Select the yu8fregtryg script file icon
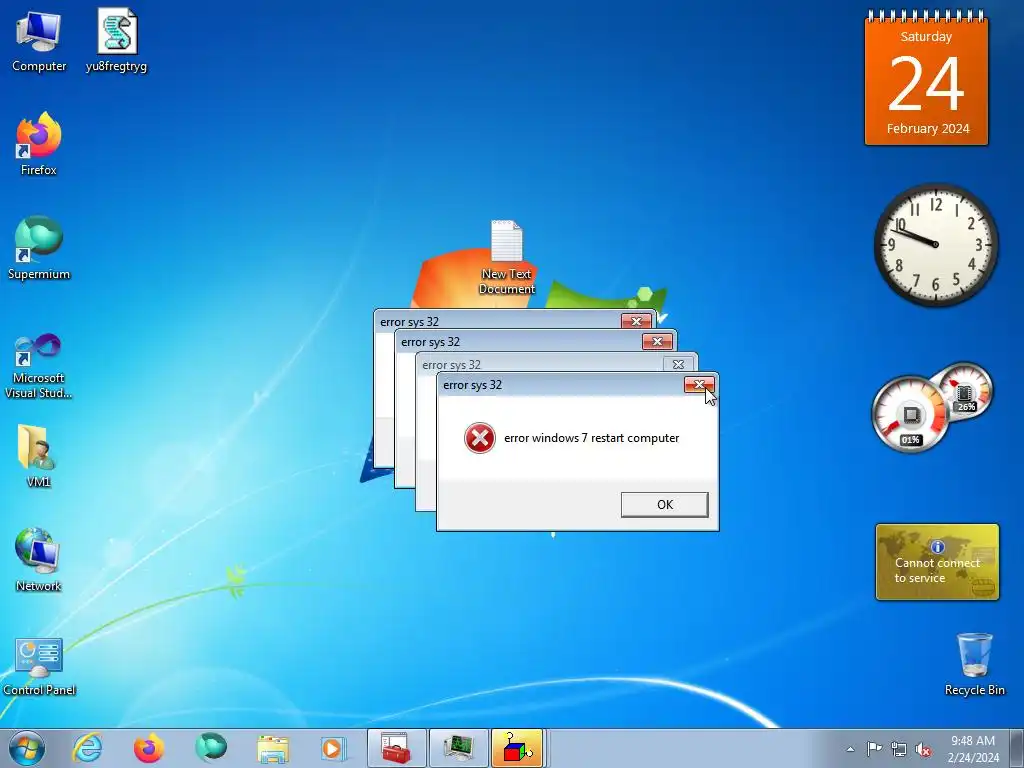 coord(116,40)
